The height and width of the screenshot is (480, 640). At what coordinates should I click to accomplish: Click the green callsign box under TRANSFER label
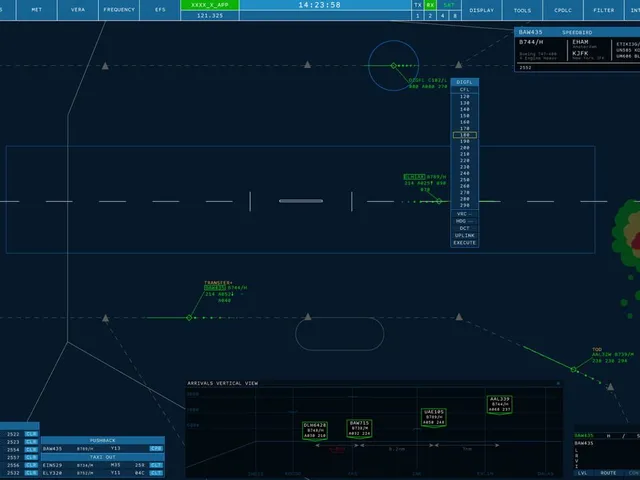click(215, 288)
